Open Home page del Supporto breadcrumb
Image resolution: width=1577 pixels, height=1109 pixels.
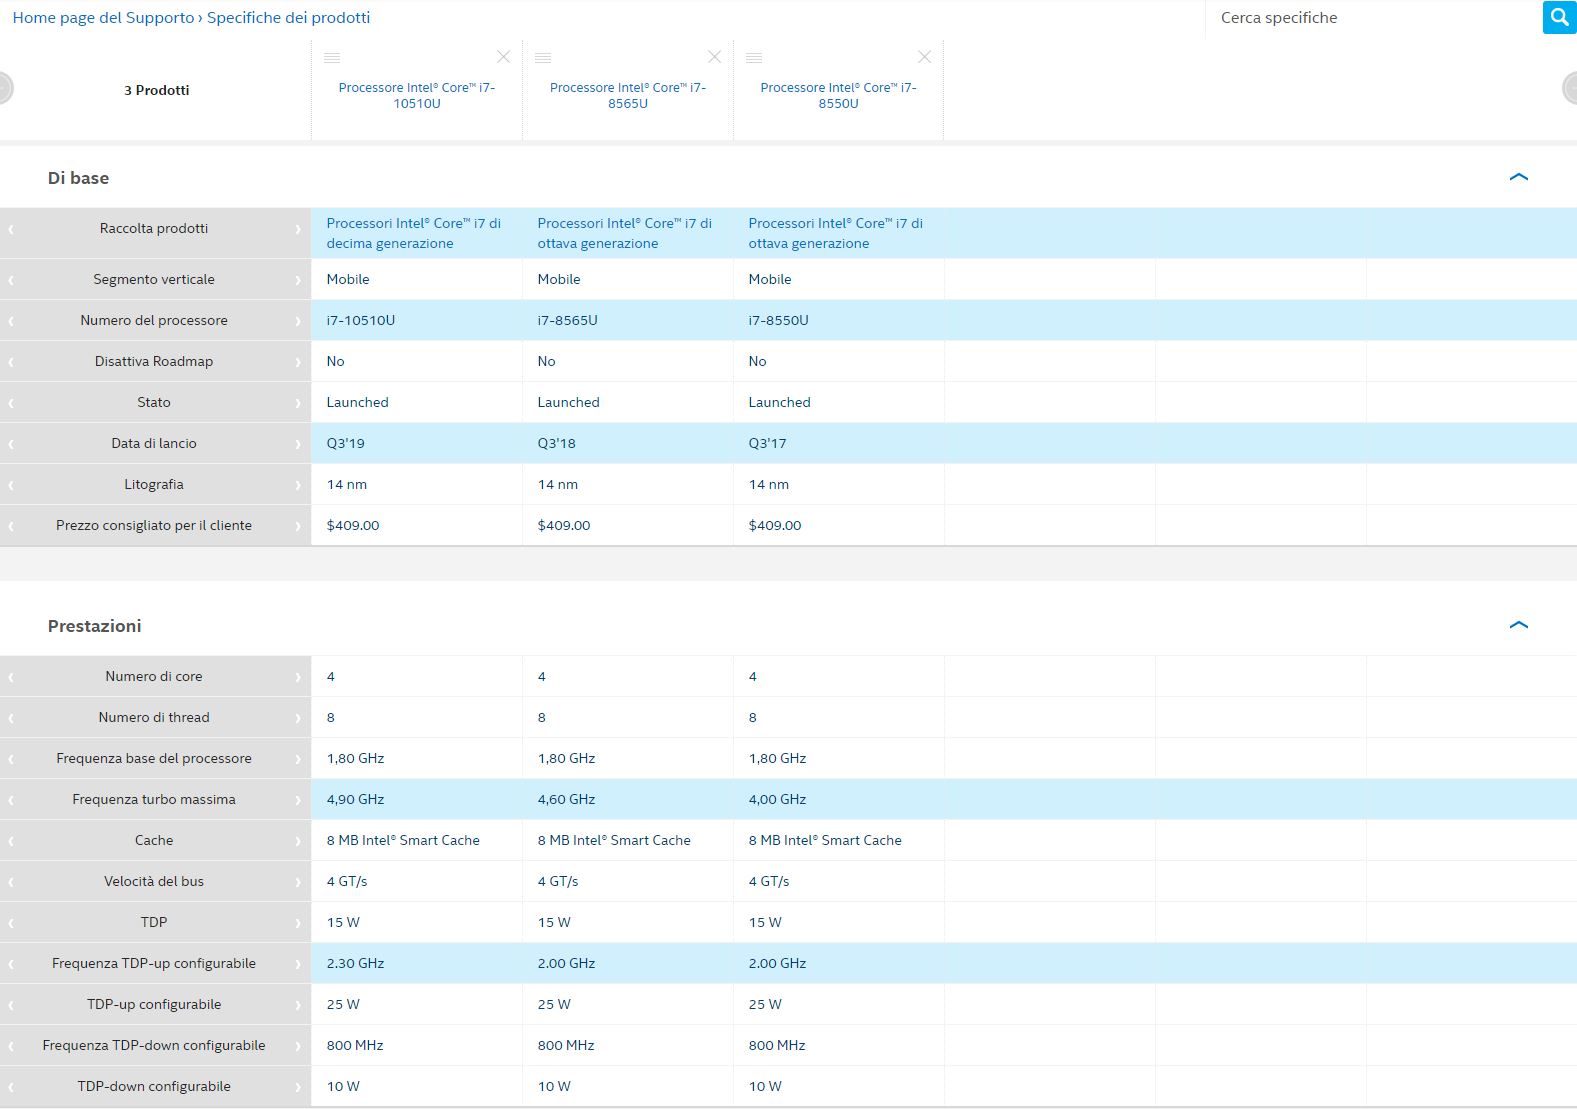[x=103, y=18]
